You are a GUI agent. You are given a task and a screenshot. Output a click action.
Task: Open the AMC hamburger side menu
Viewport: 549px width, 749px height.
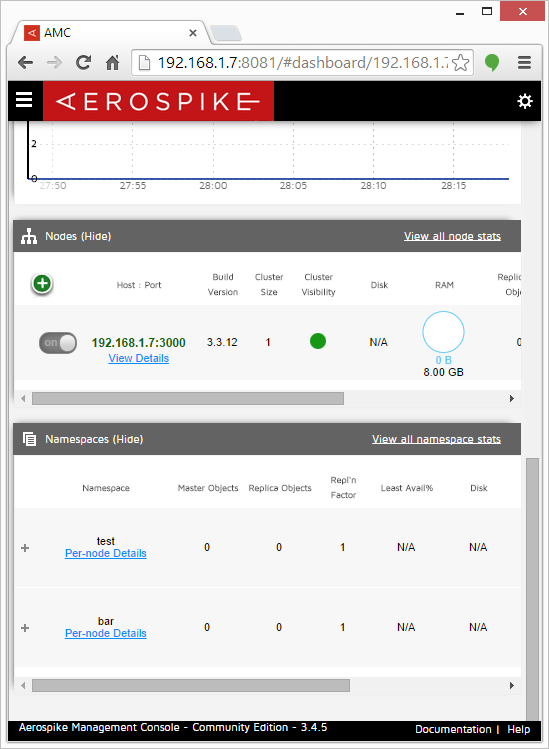pos(24,100)
